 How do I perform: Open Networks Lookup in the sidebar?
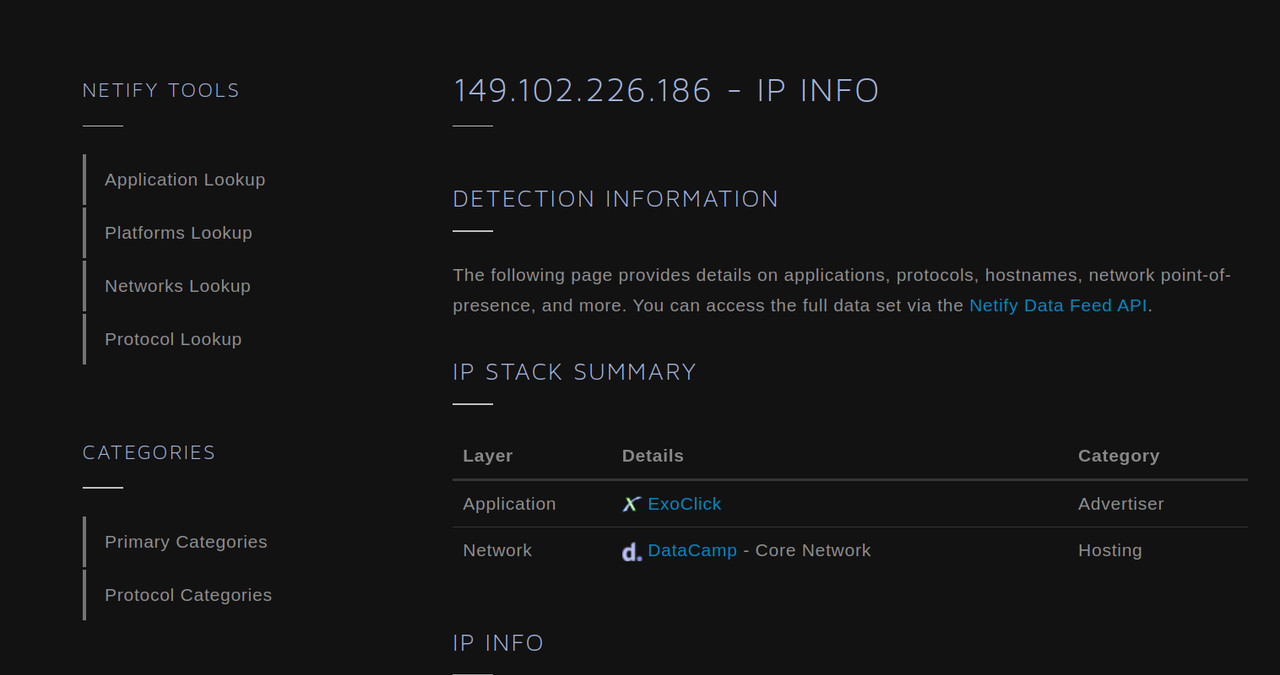[x=177, y=286]
